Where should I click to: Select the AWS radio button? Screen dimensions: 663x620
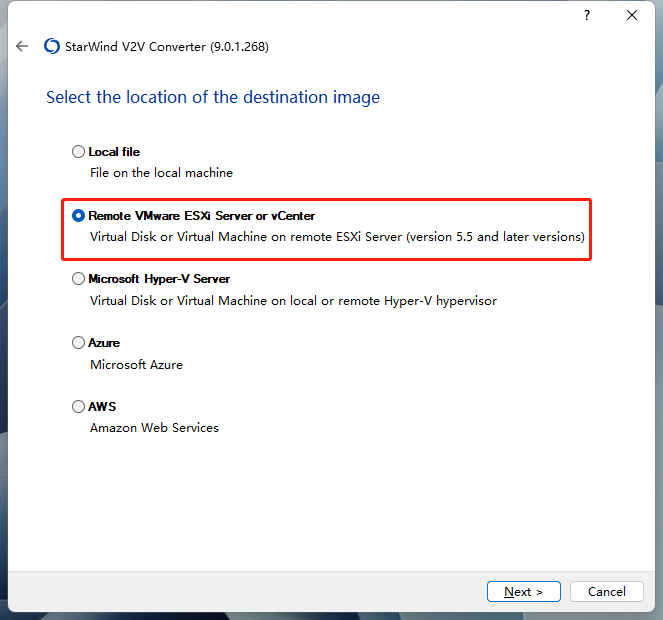click(x=79, y=407)
